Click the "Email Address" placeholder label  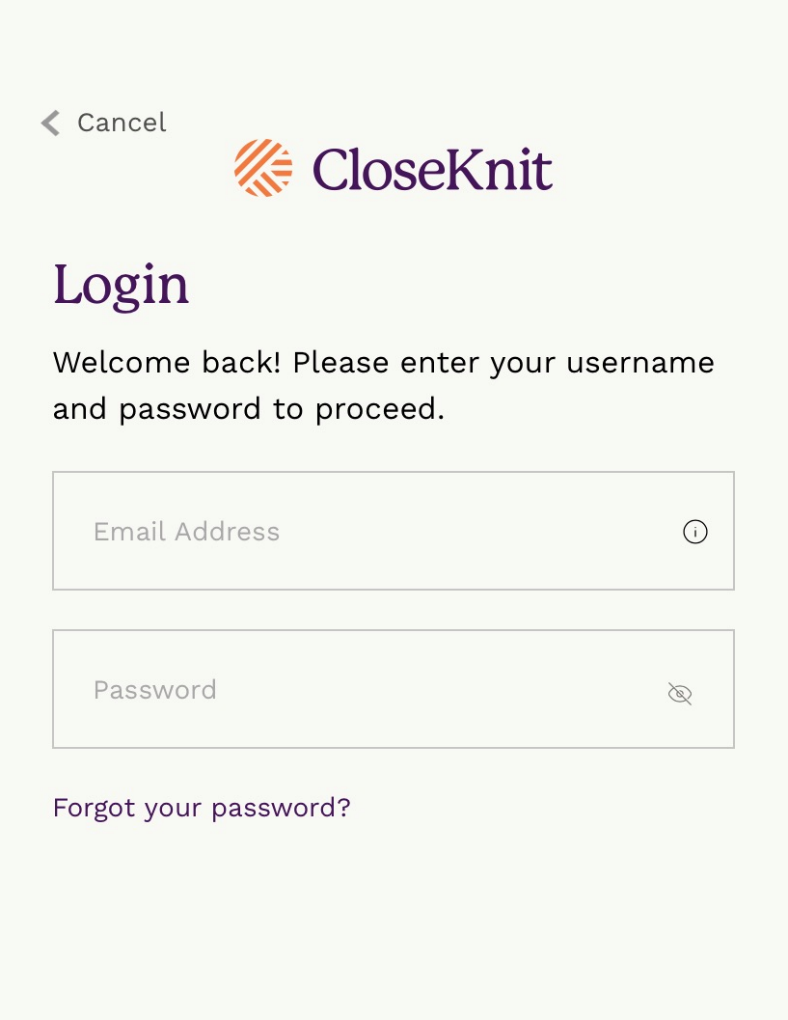(186, 531)
